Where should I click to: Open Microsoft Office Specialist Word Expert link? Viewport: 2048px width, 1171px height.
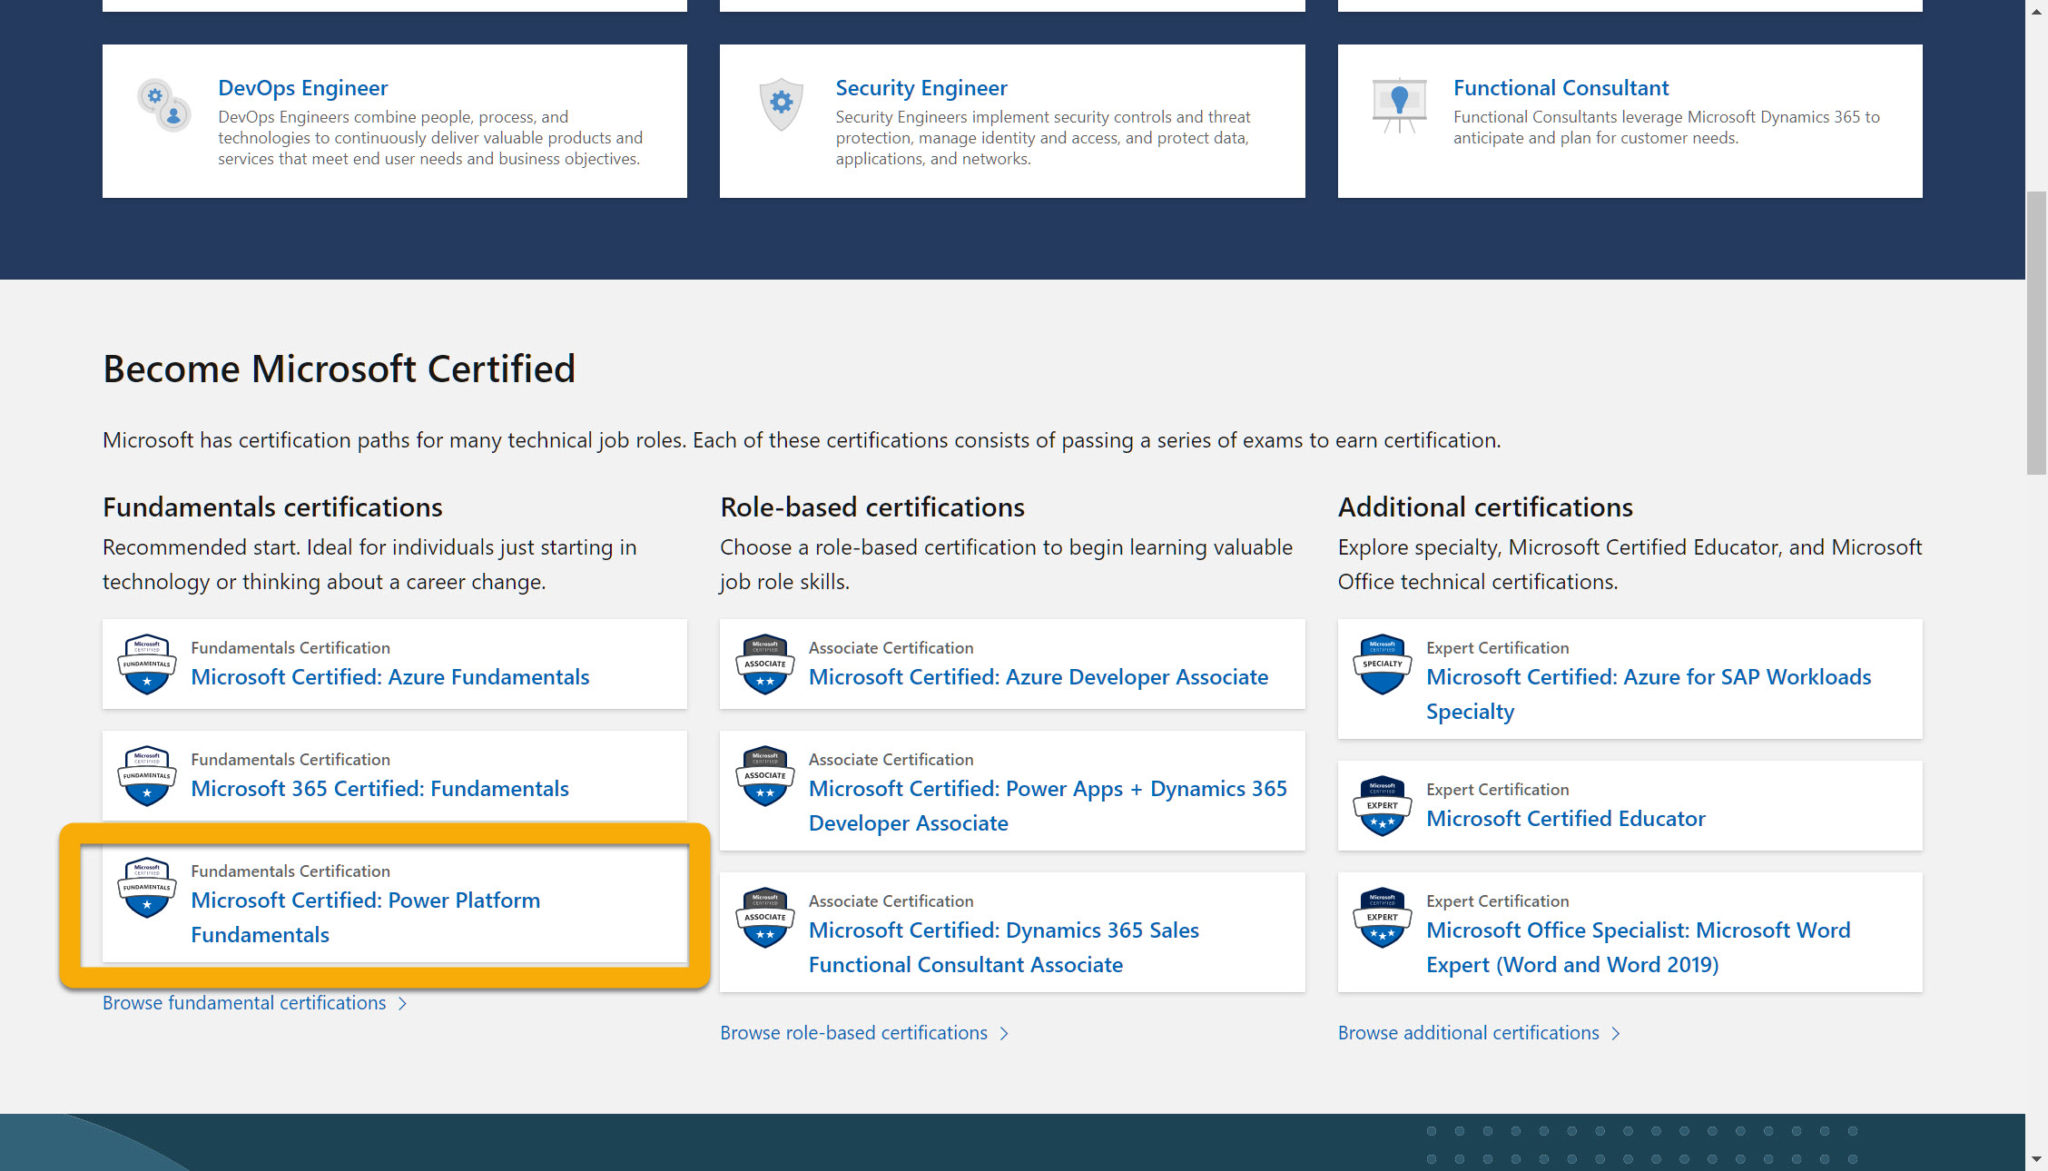click(x=1638, y=947)
